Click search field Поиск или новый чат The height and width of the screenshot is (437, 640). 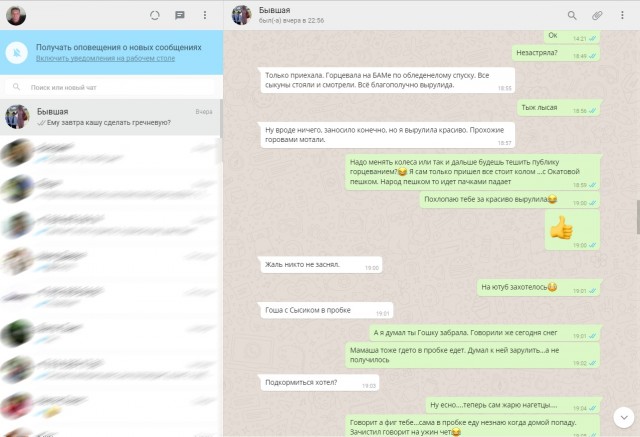pyautogui.click(x=110, y=87)
